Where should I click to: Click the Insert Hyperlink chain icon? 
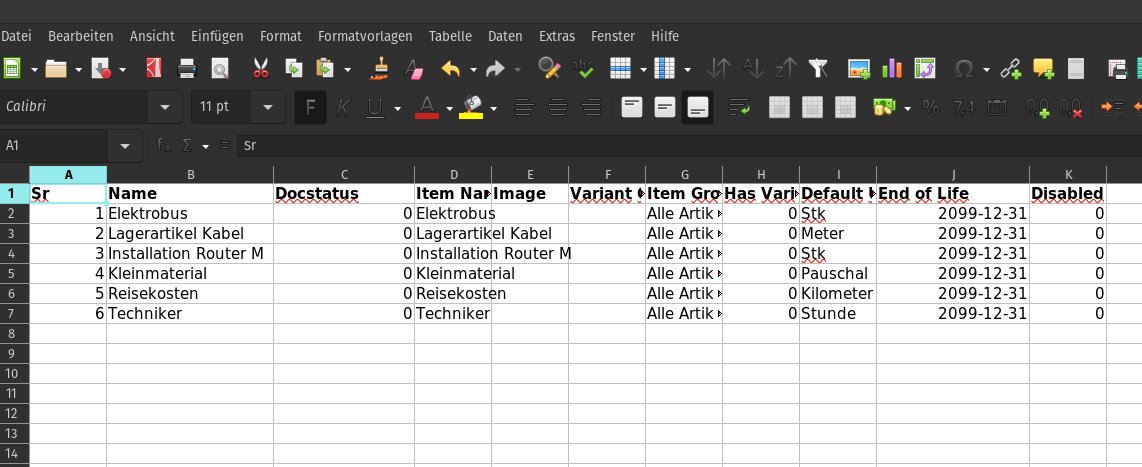(1011, 69)
